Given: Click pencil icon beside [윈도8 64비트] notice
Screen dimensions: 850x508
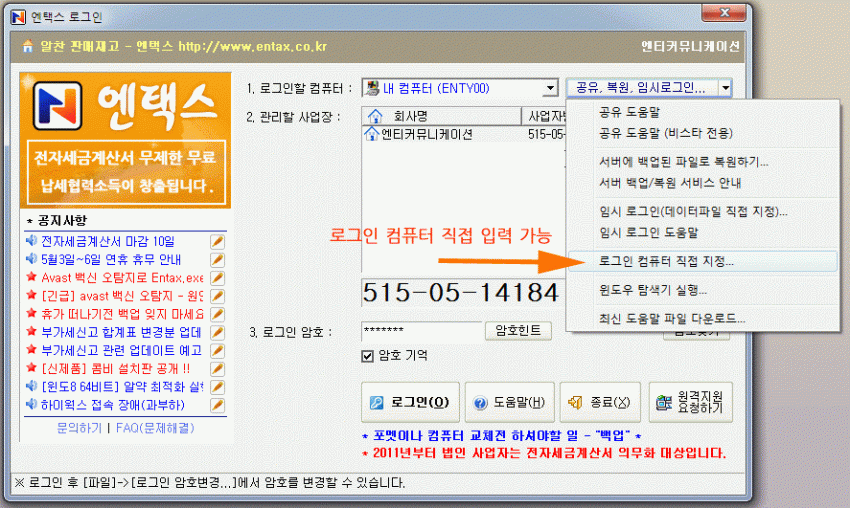Looking at the screenshot, I should coord(217,387).
